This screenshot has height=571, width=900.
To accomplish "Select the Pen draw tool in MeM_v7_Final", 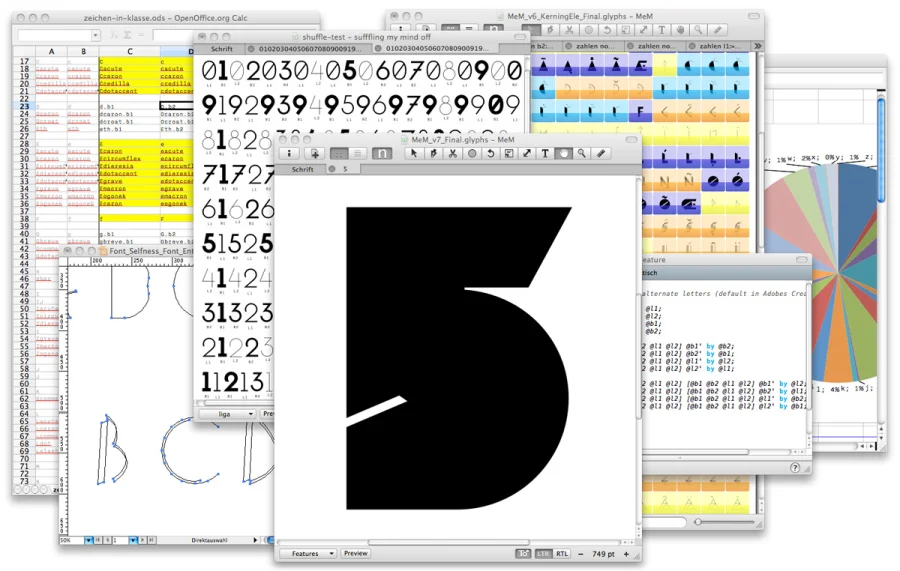I will click(433, 154).
